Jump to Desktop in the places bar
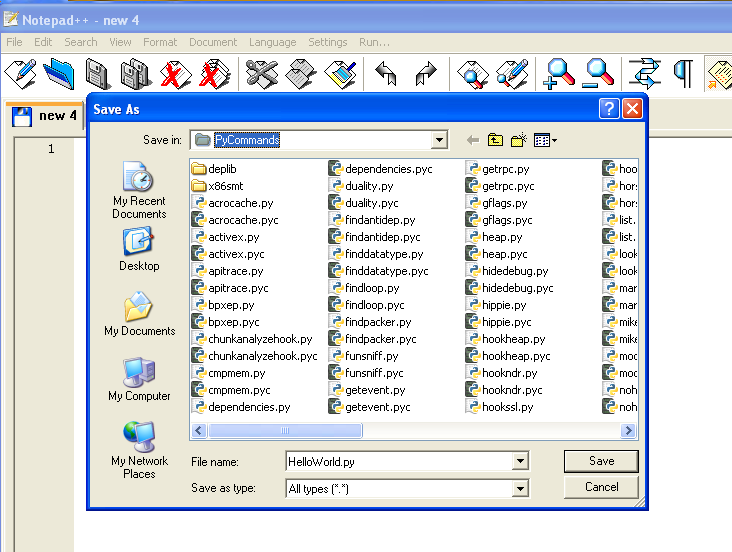 [x=139, y=249]
